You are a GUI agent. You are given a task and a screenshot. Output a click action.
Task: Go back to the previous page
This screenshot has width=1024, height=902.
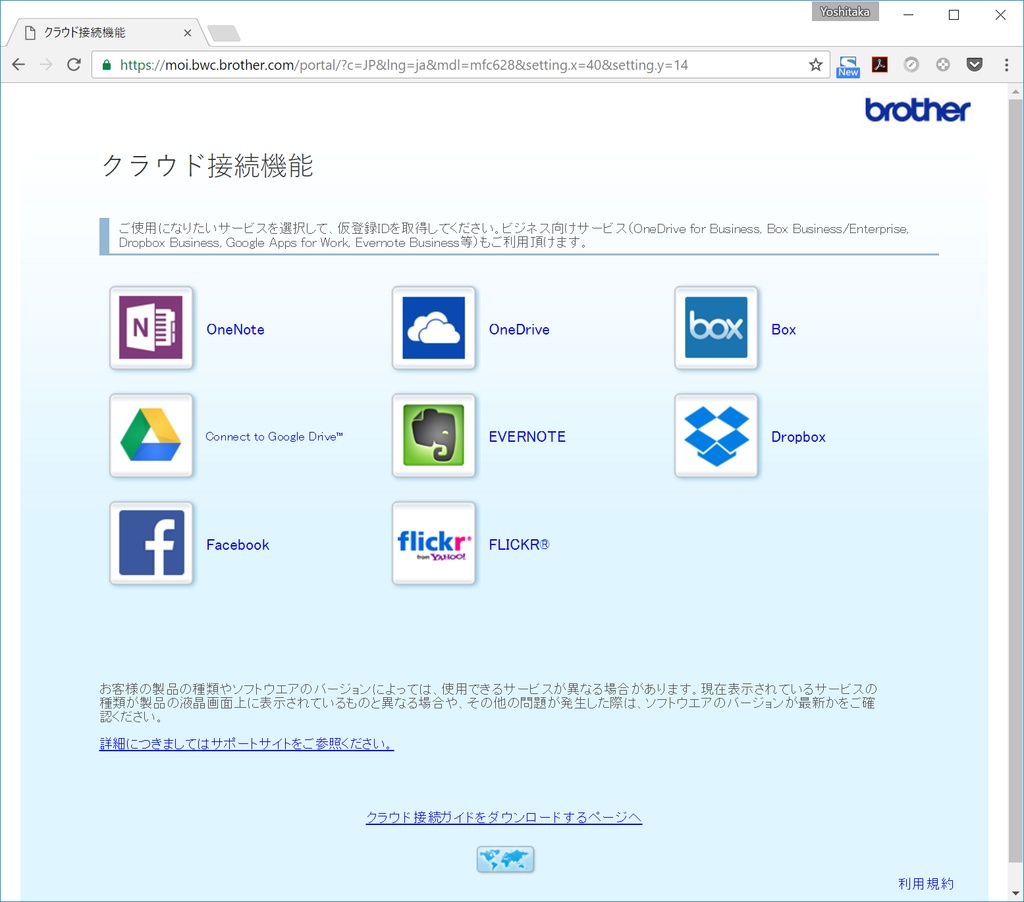(18, 65)
